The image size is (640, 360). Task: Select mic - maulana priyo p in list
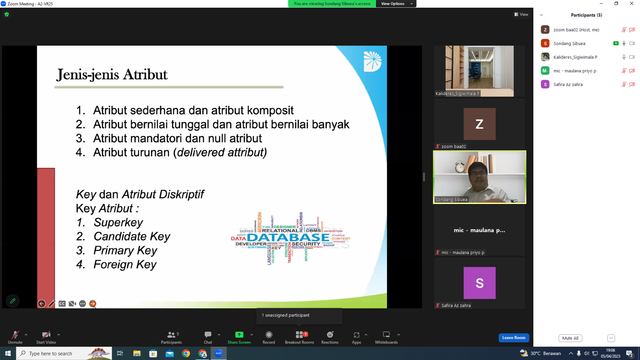[x=587, y=71]
